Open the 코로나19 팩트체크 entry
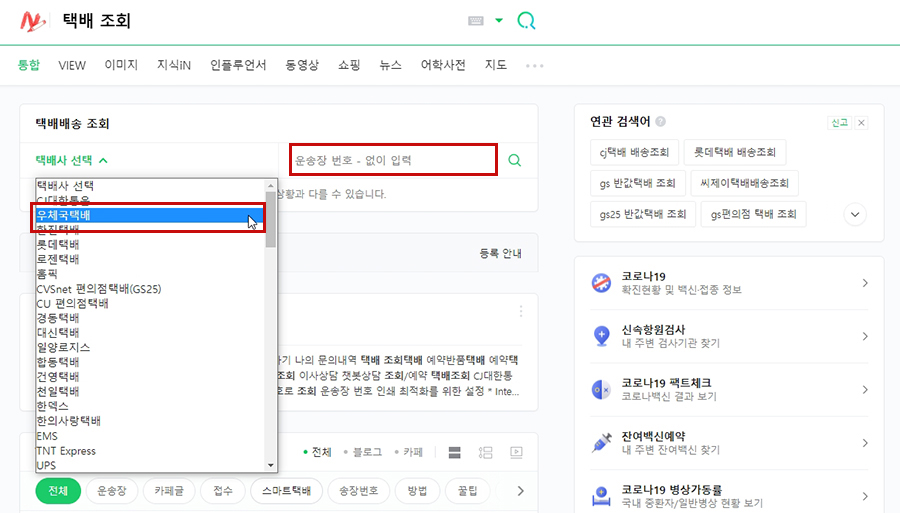 729,390
